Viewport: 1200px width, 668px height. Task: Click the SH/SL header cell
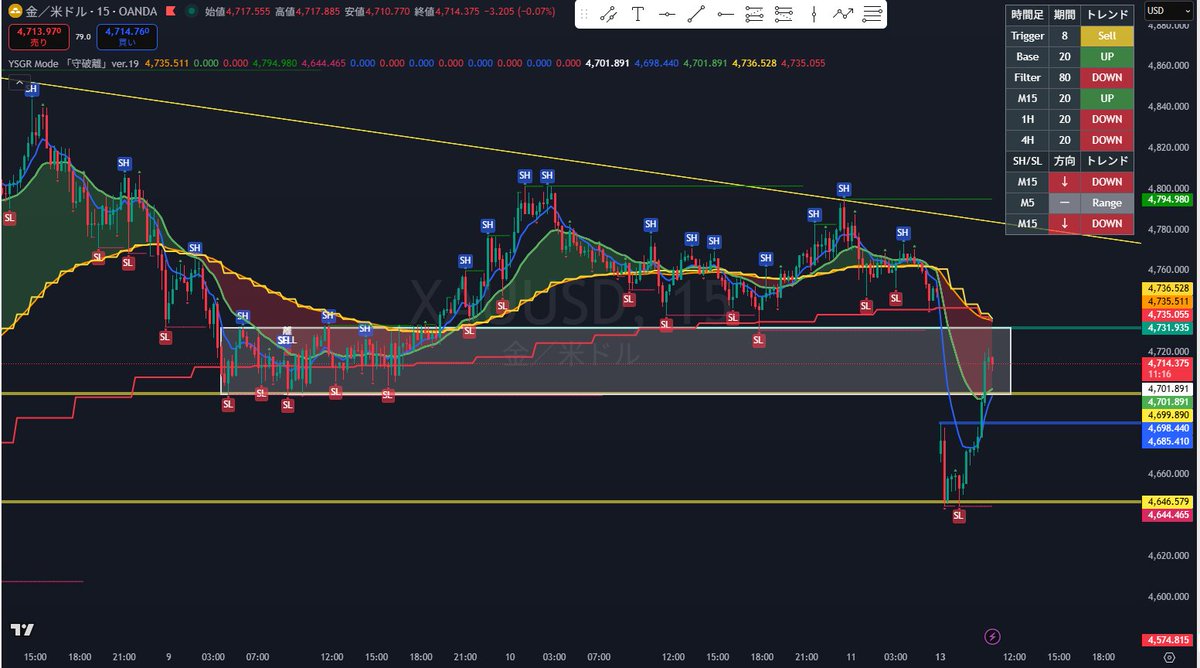click(x=1027, y=161)
